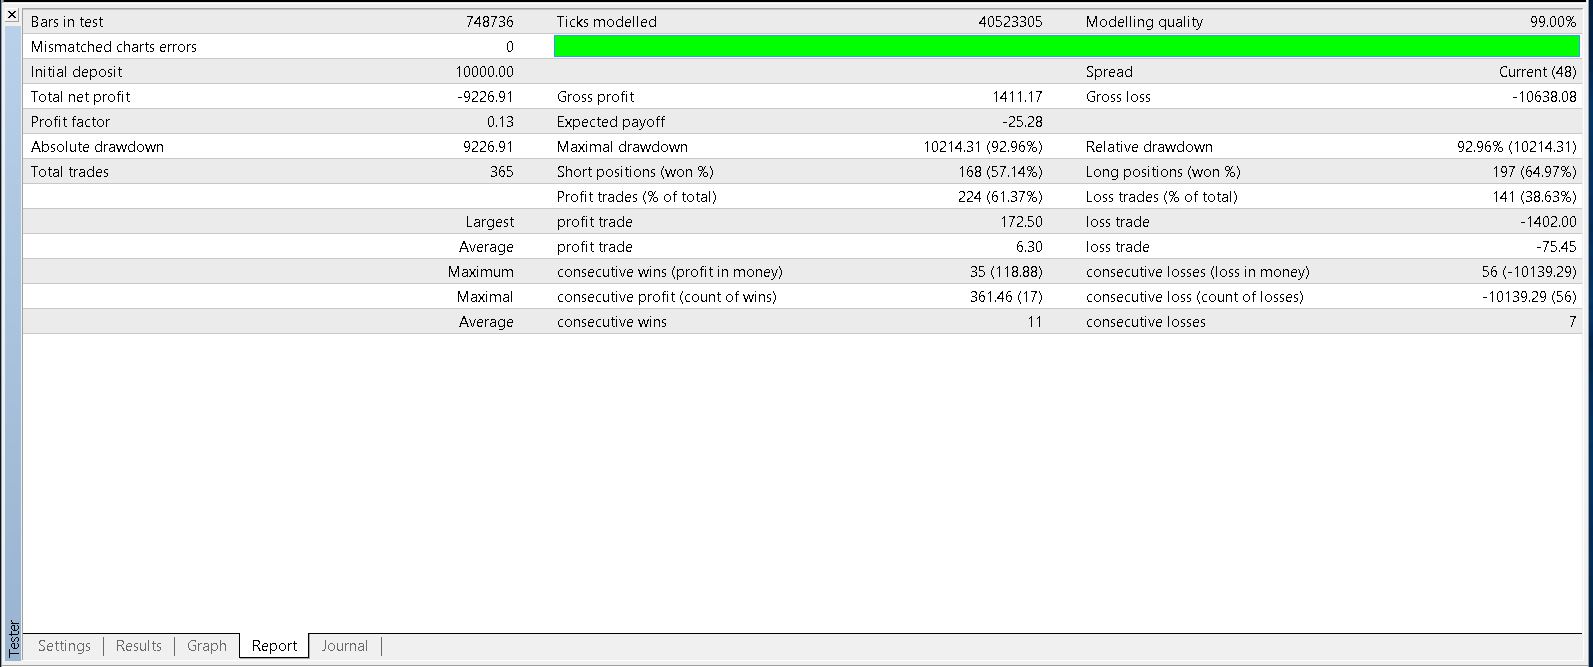Select the Total net profit value -9226.91
This screenshot has width=1593, height=667.
[485, 97]
